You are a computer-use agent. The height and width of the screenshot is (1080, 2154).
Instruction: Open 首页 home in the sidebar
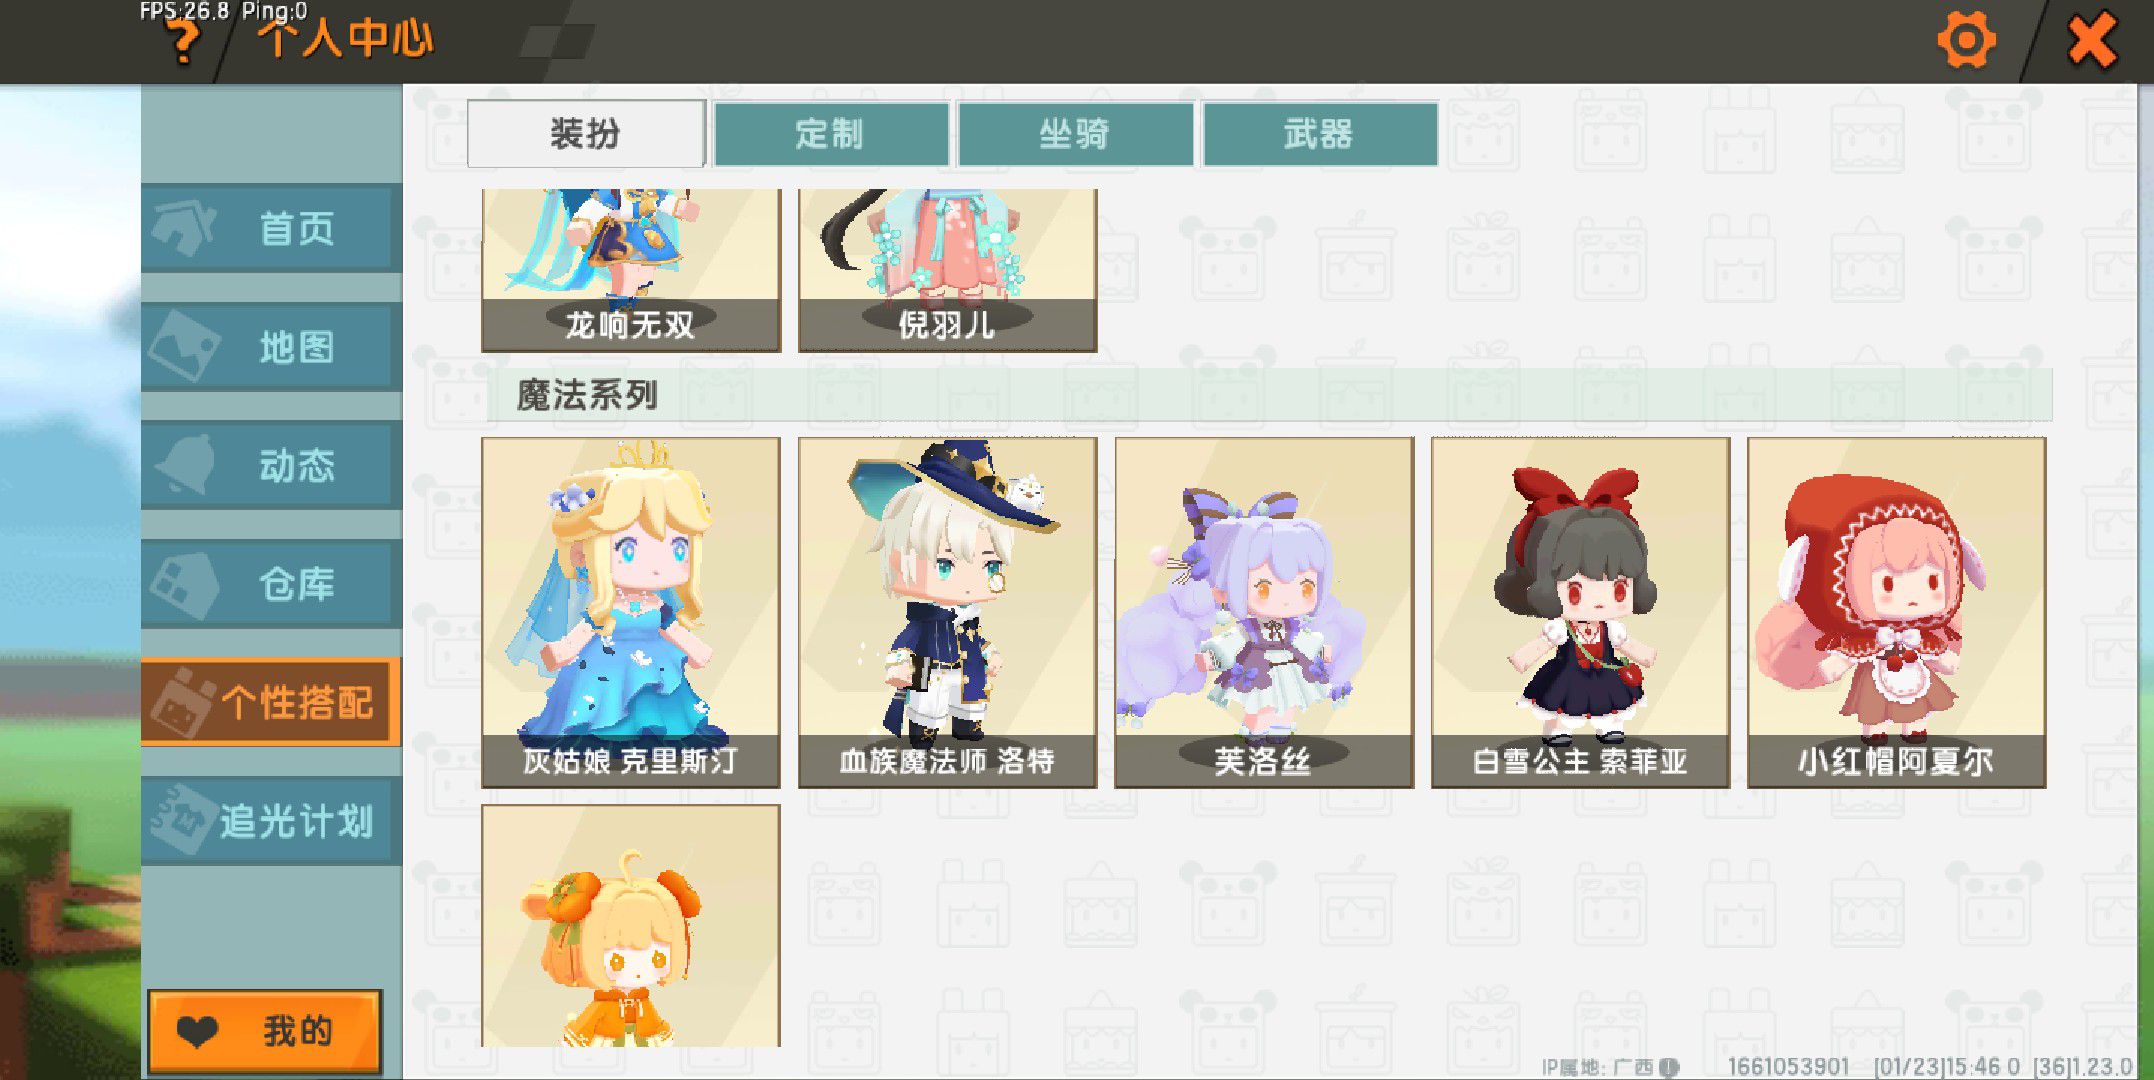pos(272,228)
